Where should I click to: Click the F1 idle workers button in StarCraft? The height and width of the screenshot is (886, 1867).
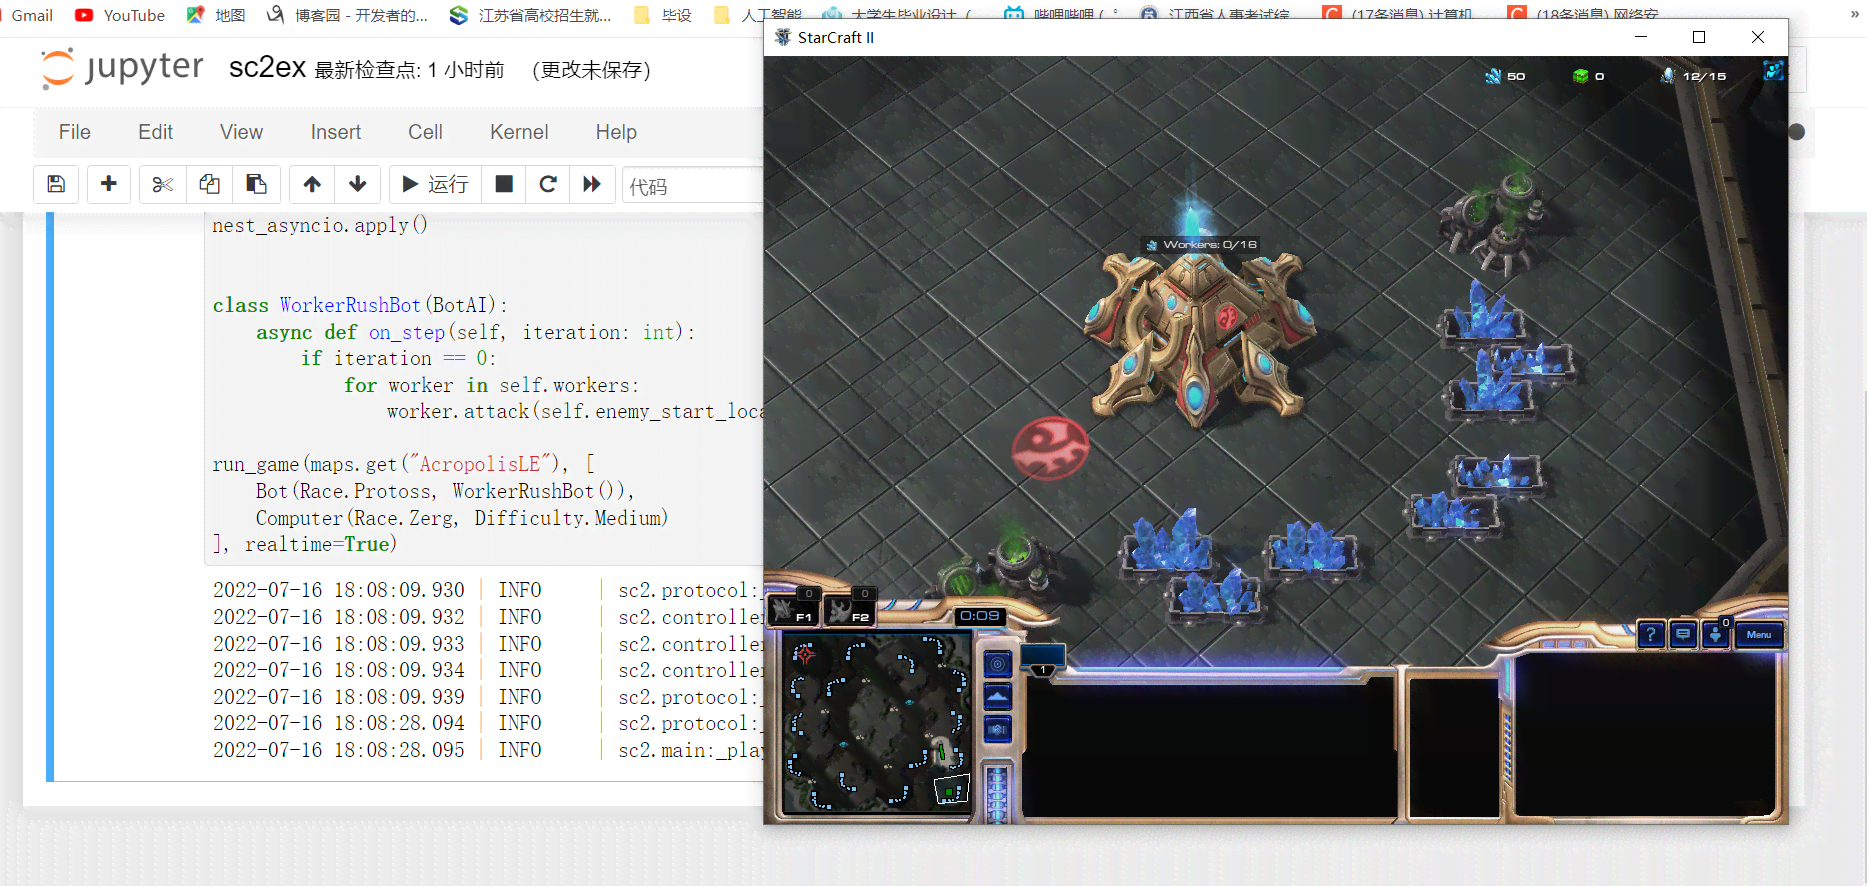point(794,608)
